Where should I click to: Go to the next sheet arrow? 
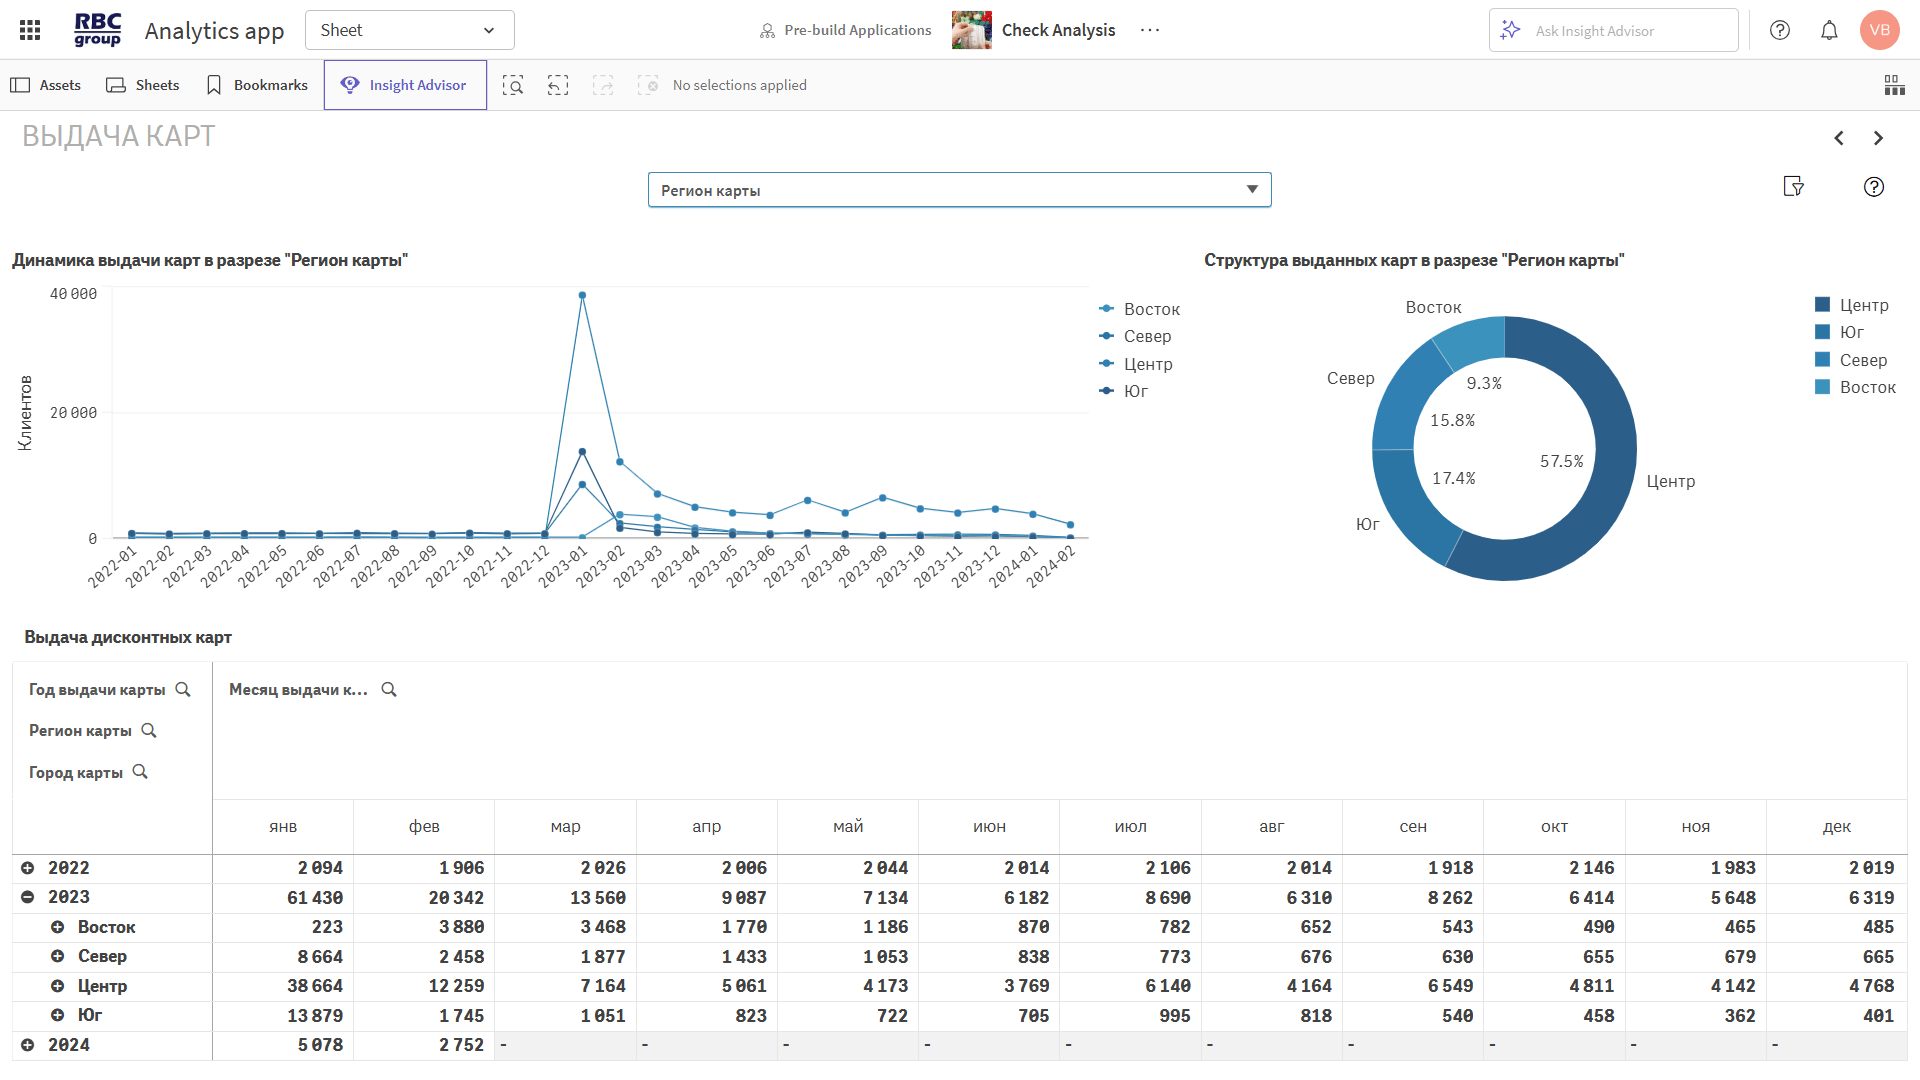point(1878,138)
